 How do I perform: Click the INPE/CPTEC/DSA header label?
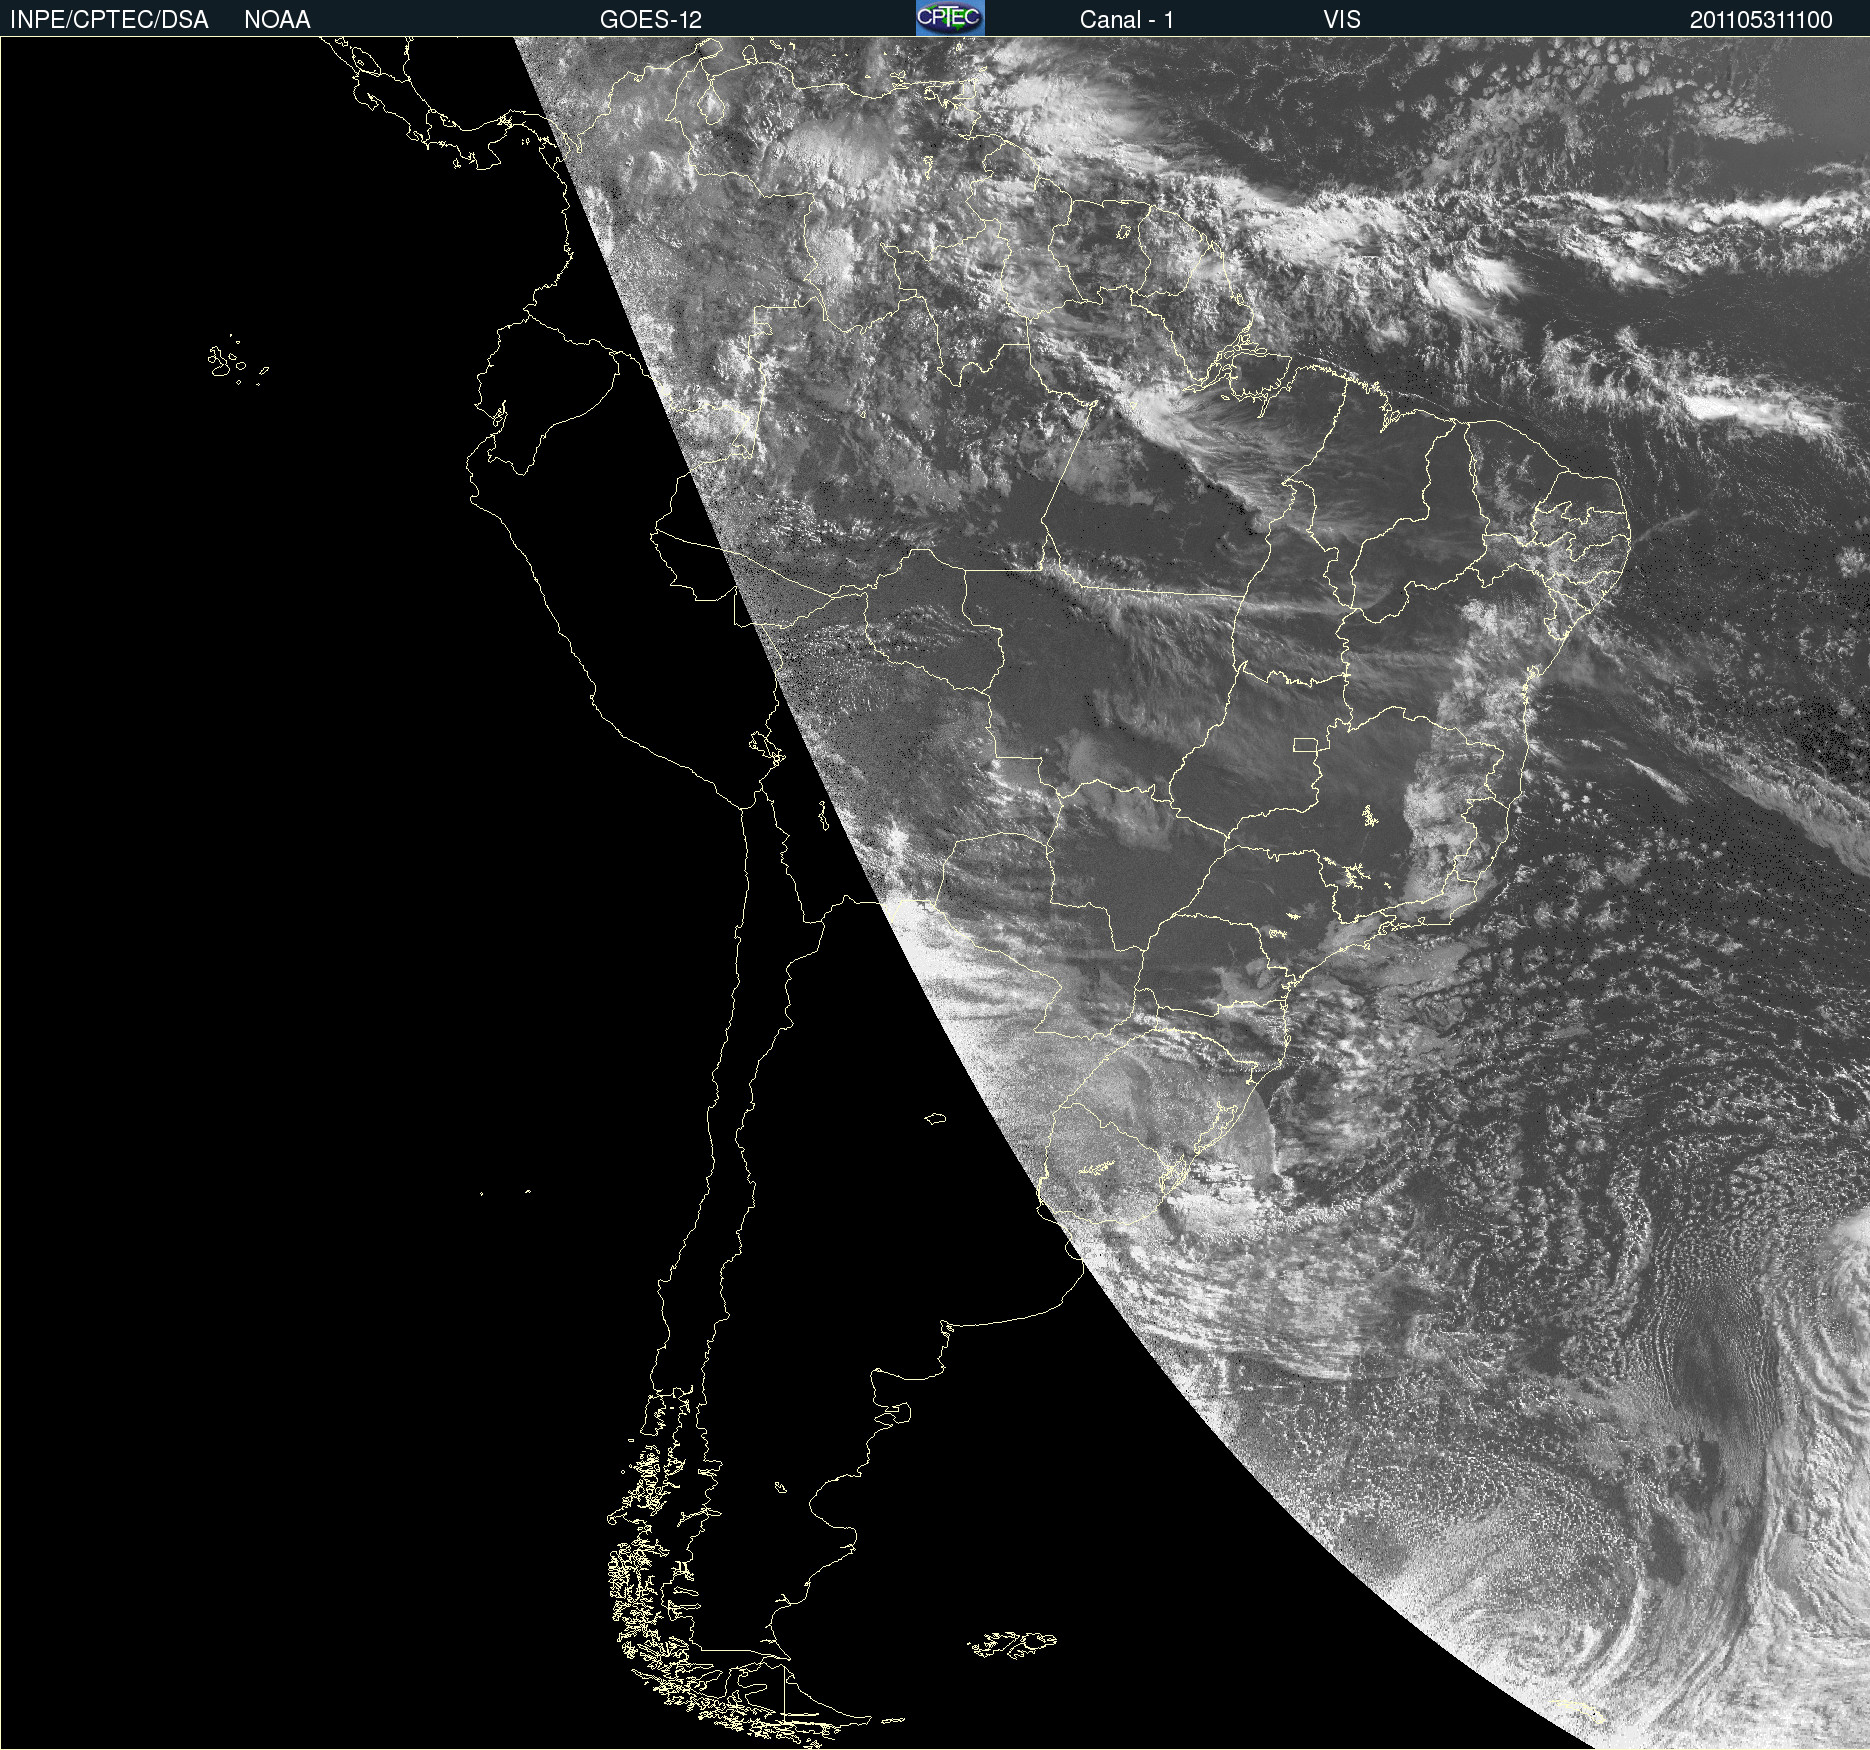pyautogui.click(x=109, y=20)
